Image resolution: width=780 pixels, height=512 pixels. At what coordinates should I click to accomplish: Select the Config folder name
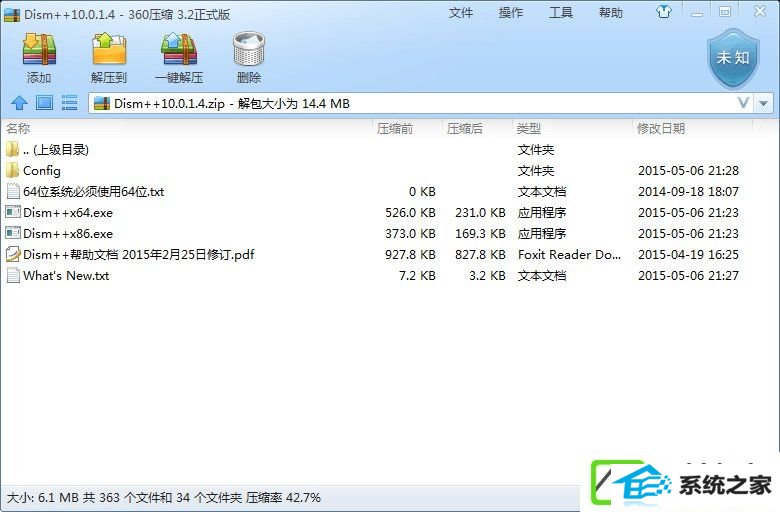tap(42, 171)
